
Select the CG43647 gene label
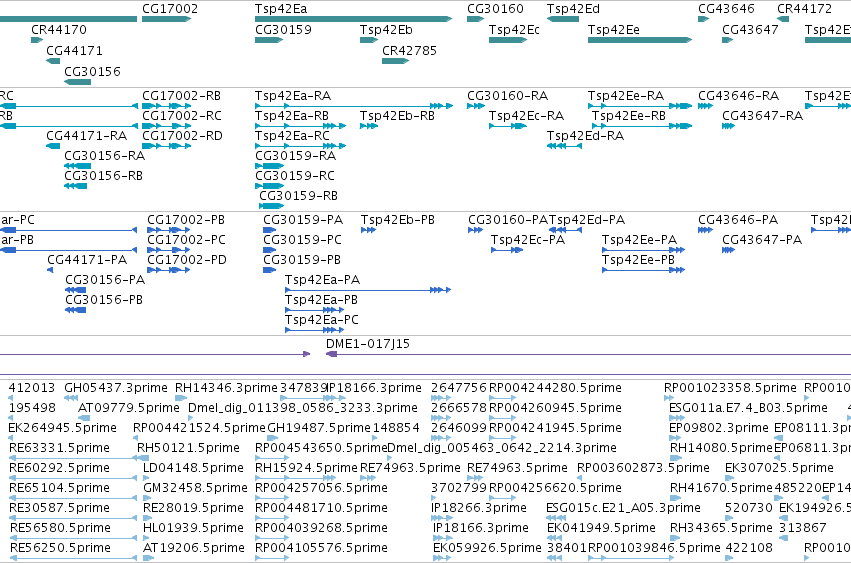pos(750,29)
